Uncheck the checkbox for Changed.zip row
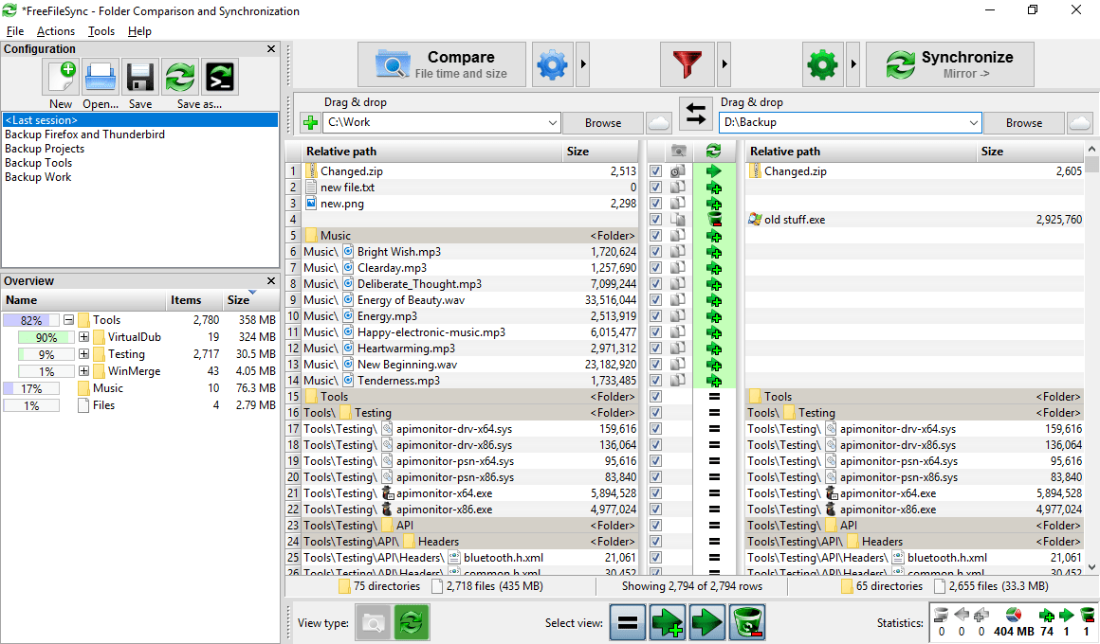The width and height of the screenshot is (1100, 644). pyautogui.click(x=655, y=172)
